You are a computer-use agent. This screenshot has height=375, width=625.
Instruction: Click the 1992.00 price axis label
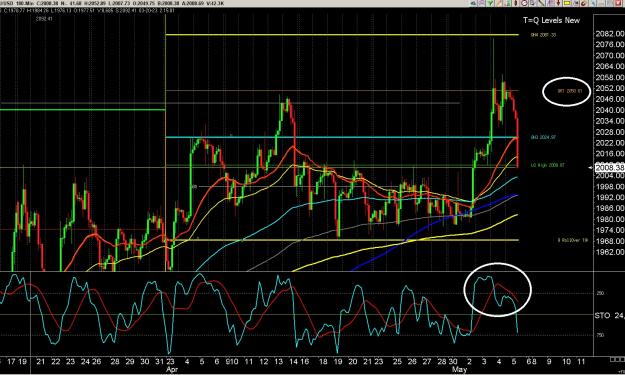coord(610,197)
